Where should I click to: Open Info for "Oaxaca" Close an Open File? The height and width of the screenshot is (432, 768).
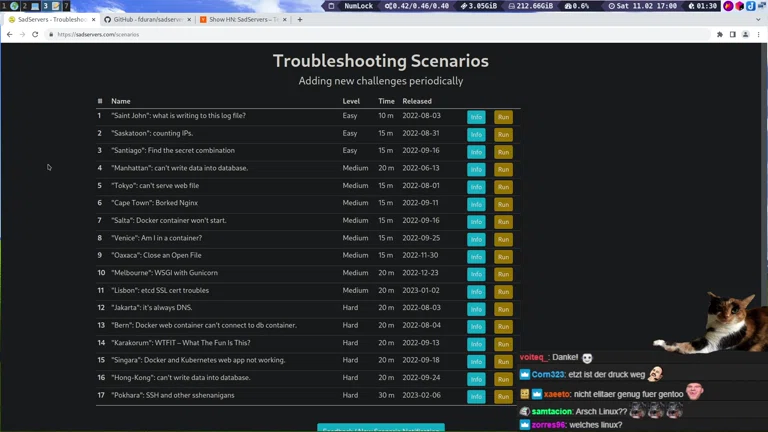pos(476,257)
